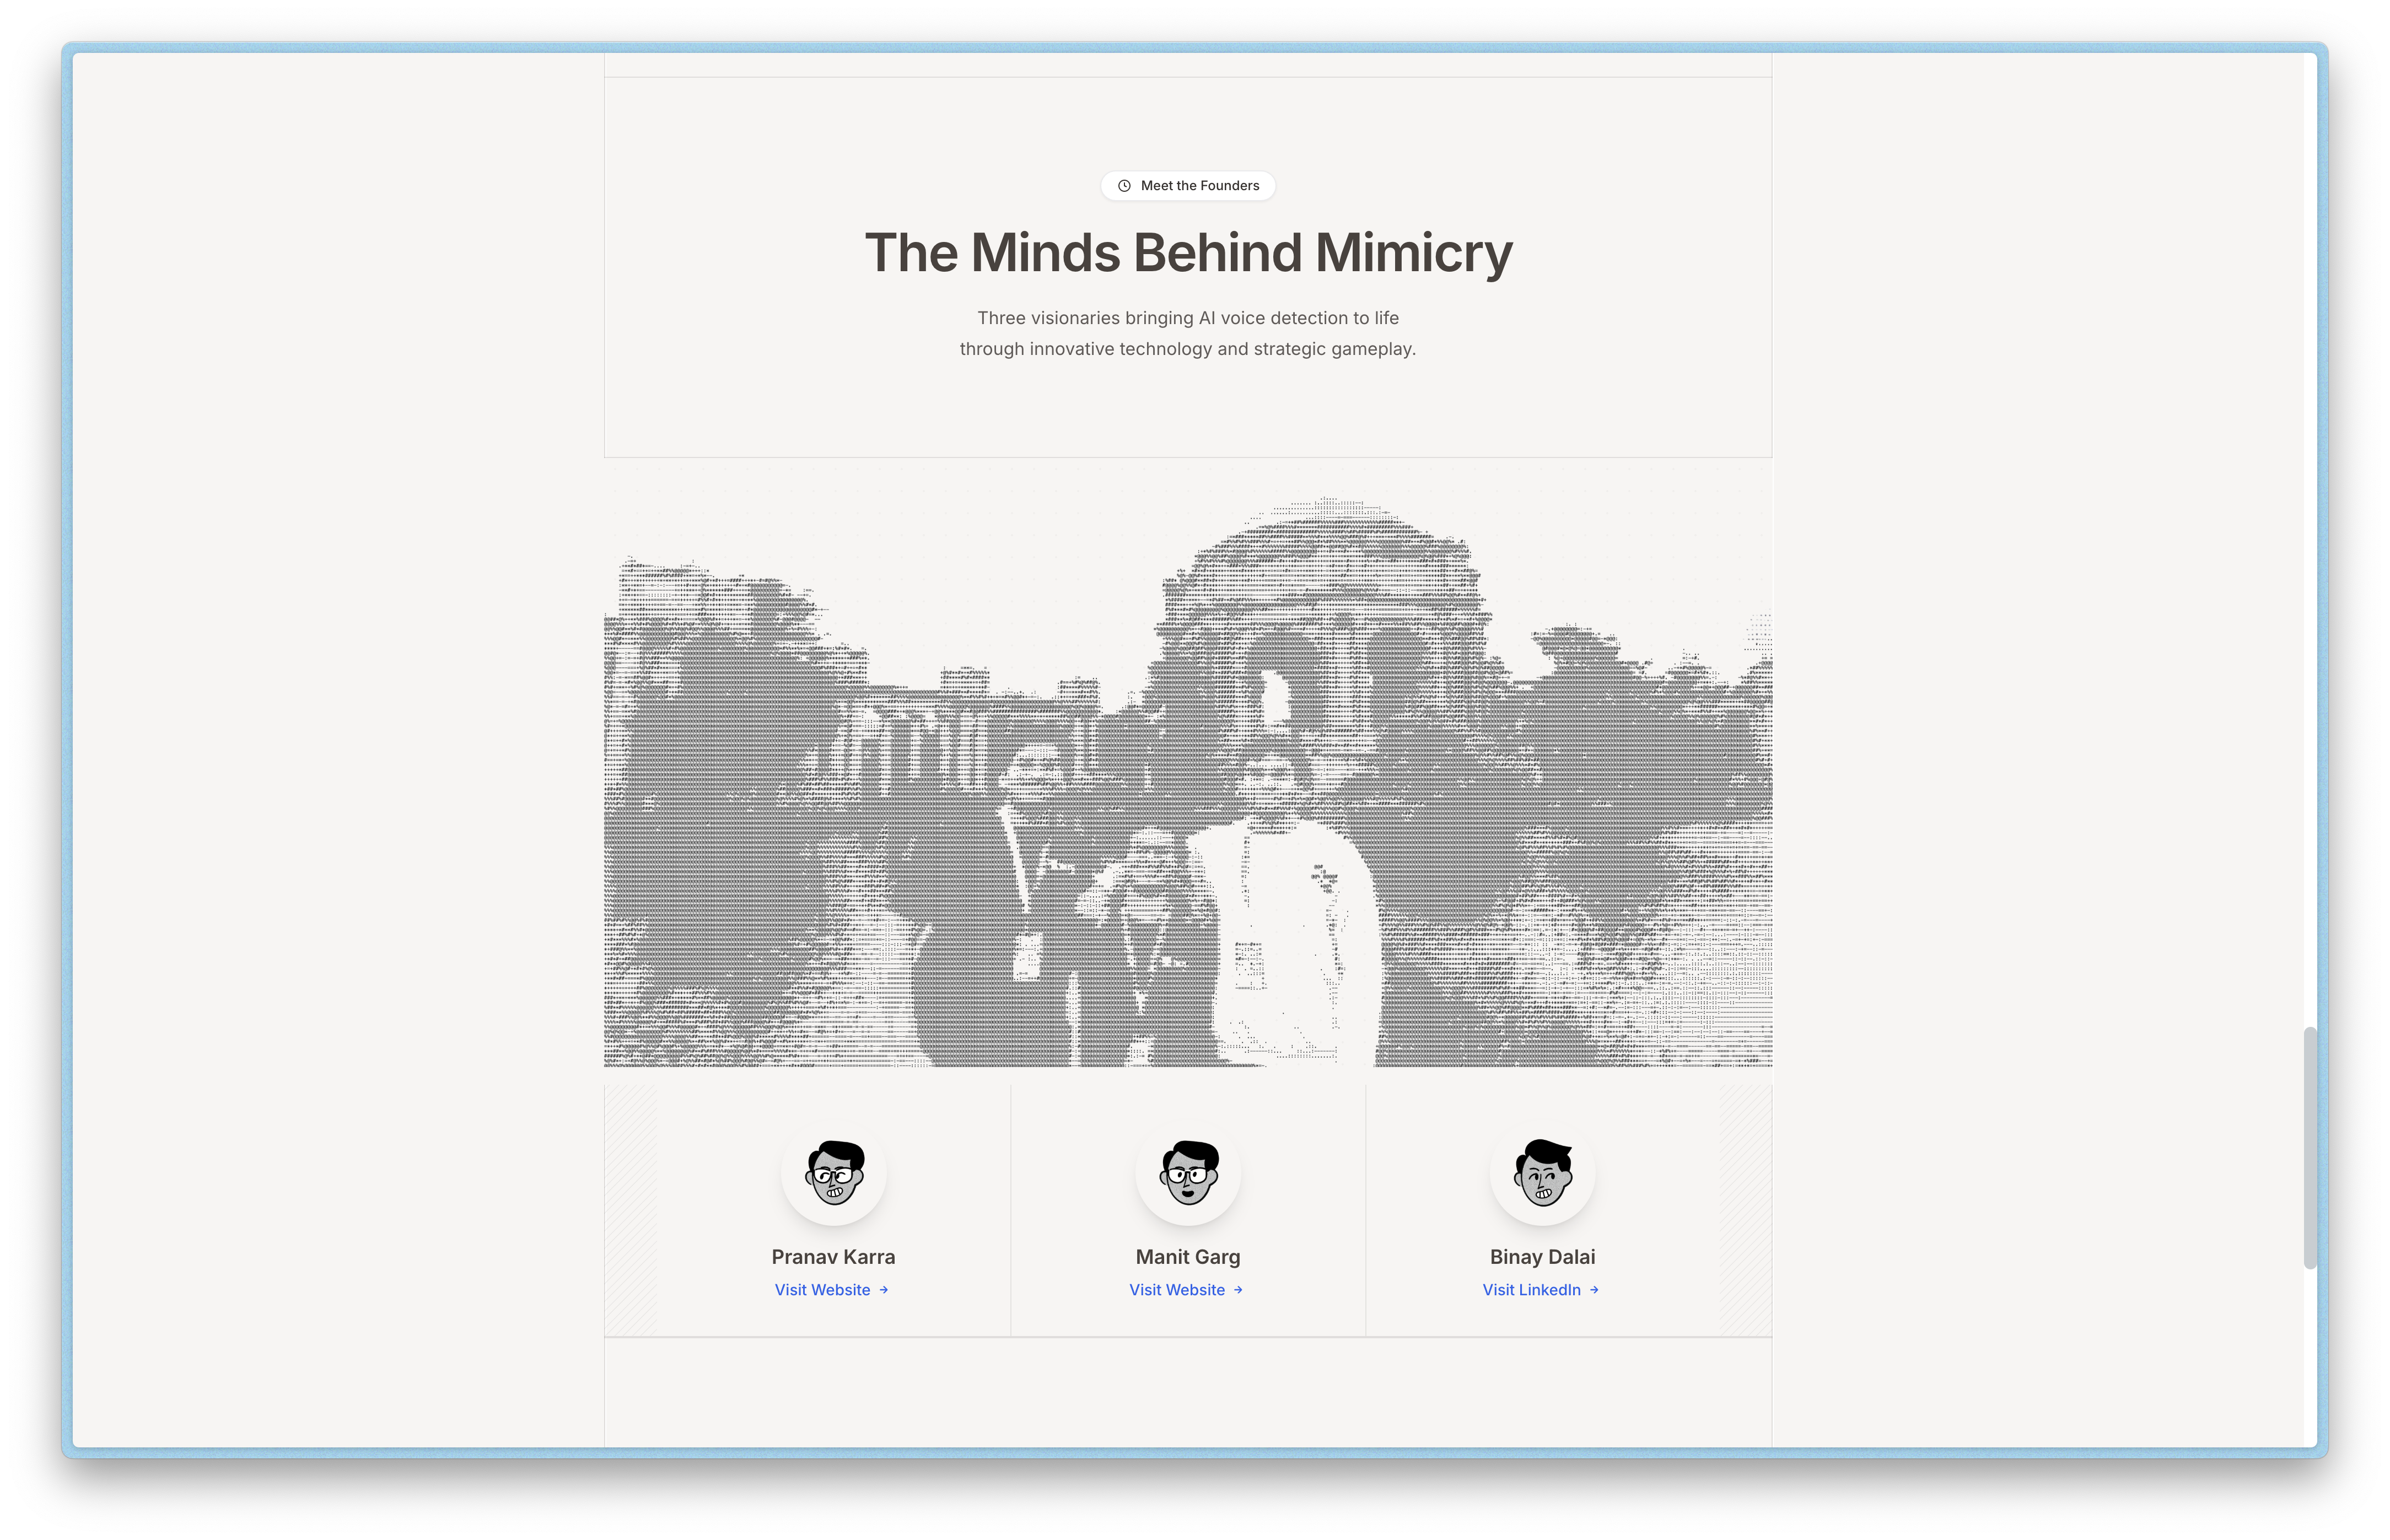Click the Pranav Karra name text
This screenshot has width=2390, height=1540.
pyautogui.click(x=833, y=1257)
